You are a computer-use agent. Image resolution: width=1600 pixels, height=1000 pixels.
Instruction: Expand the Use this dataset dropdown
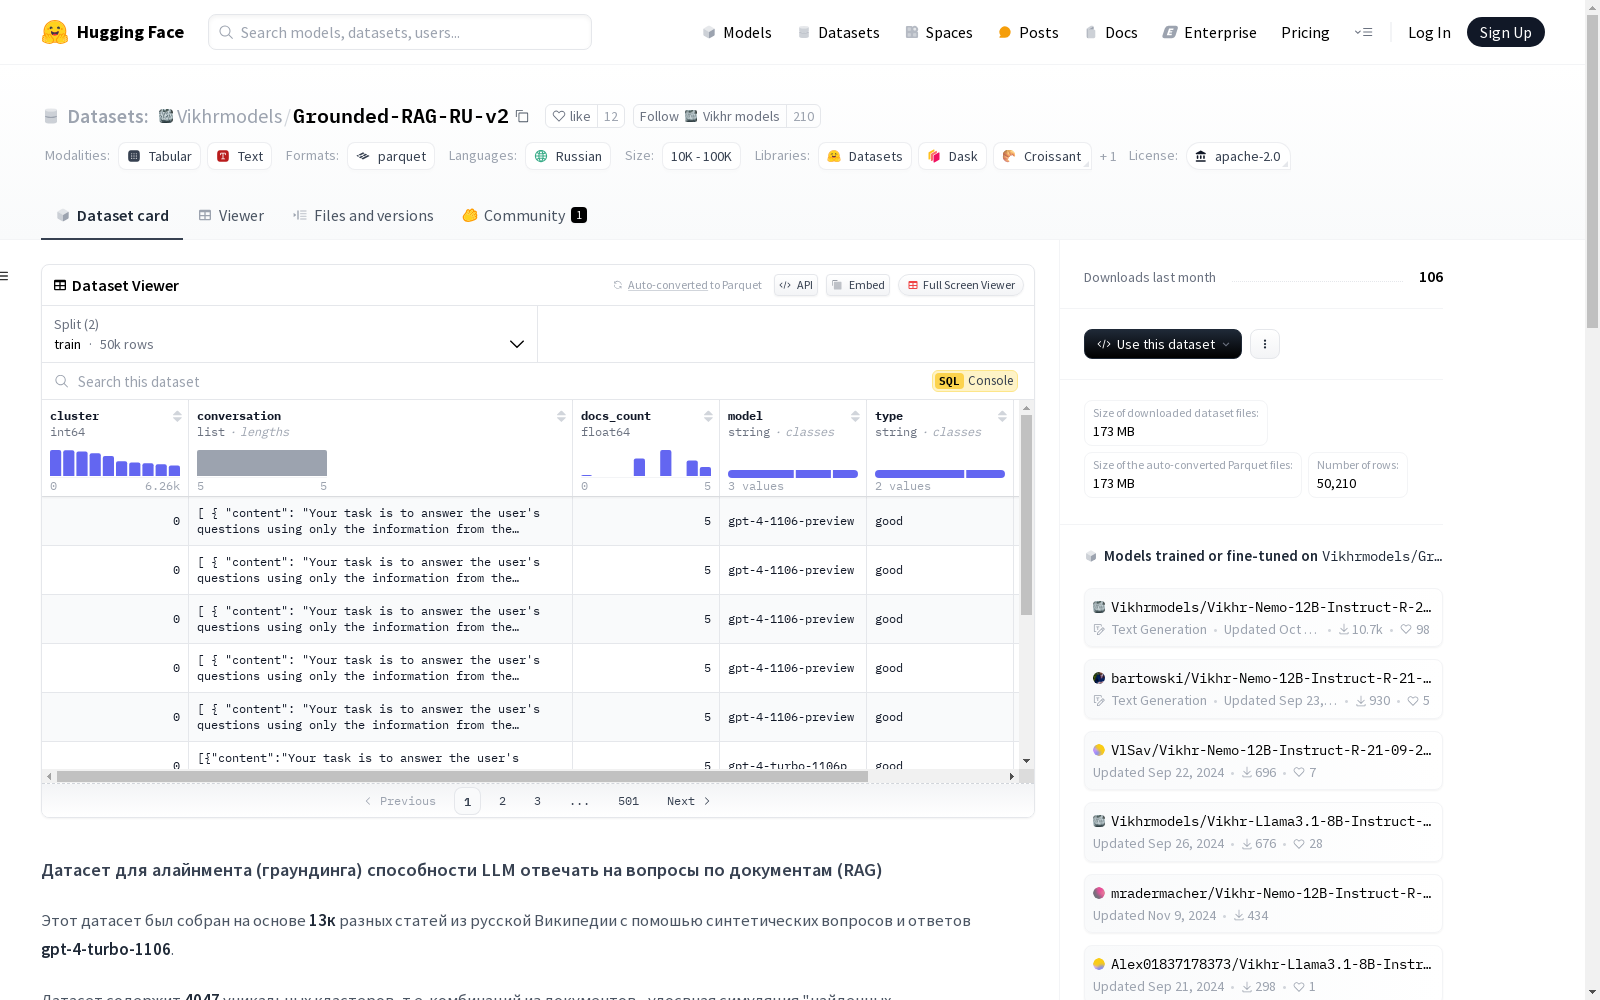pos(1163,344)
